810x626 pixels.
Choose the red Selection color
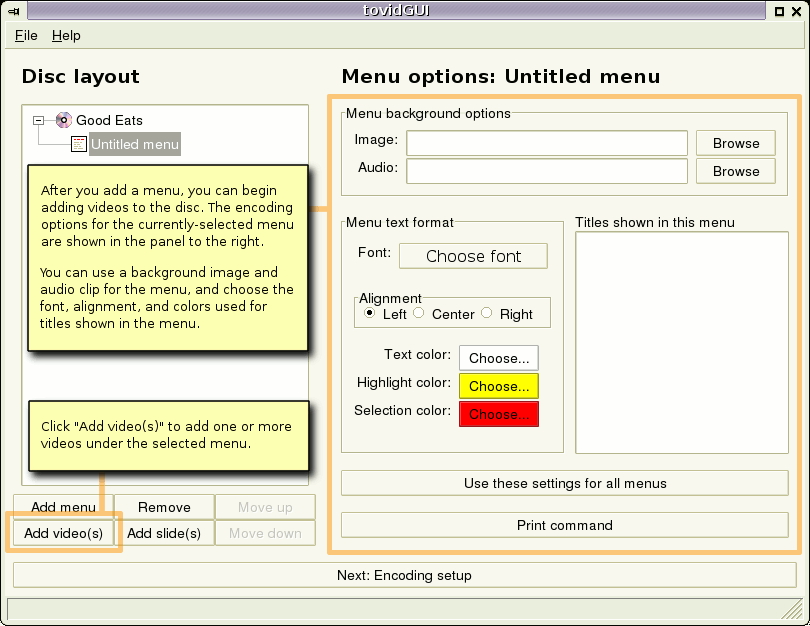tap(498, 413)
